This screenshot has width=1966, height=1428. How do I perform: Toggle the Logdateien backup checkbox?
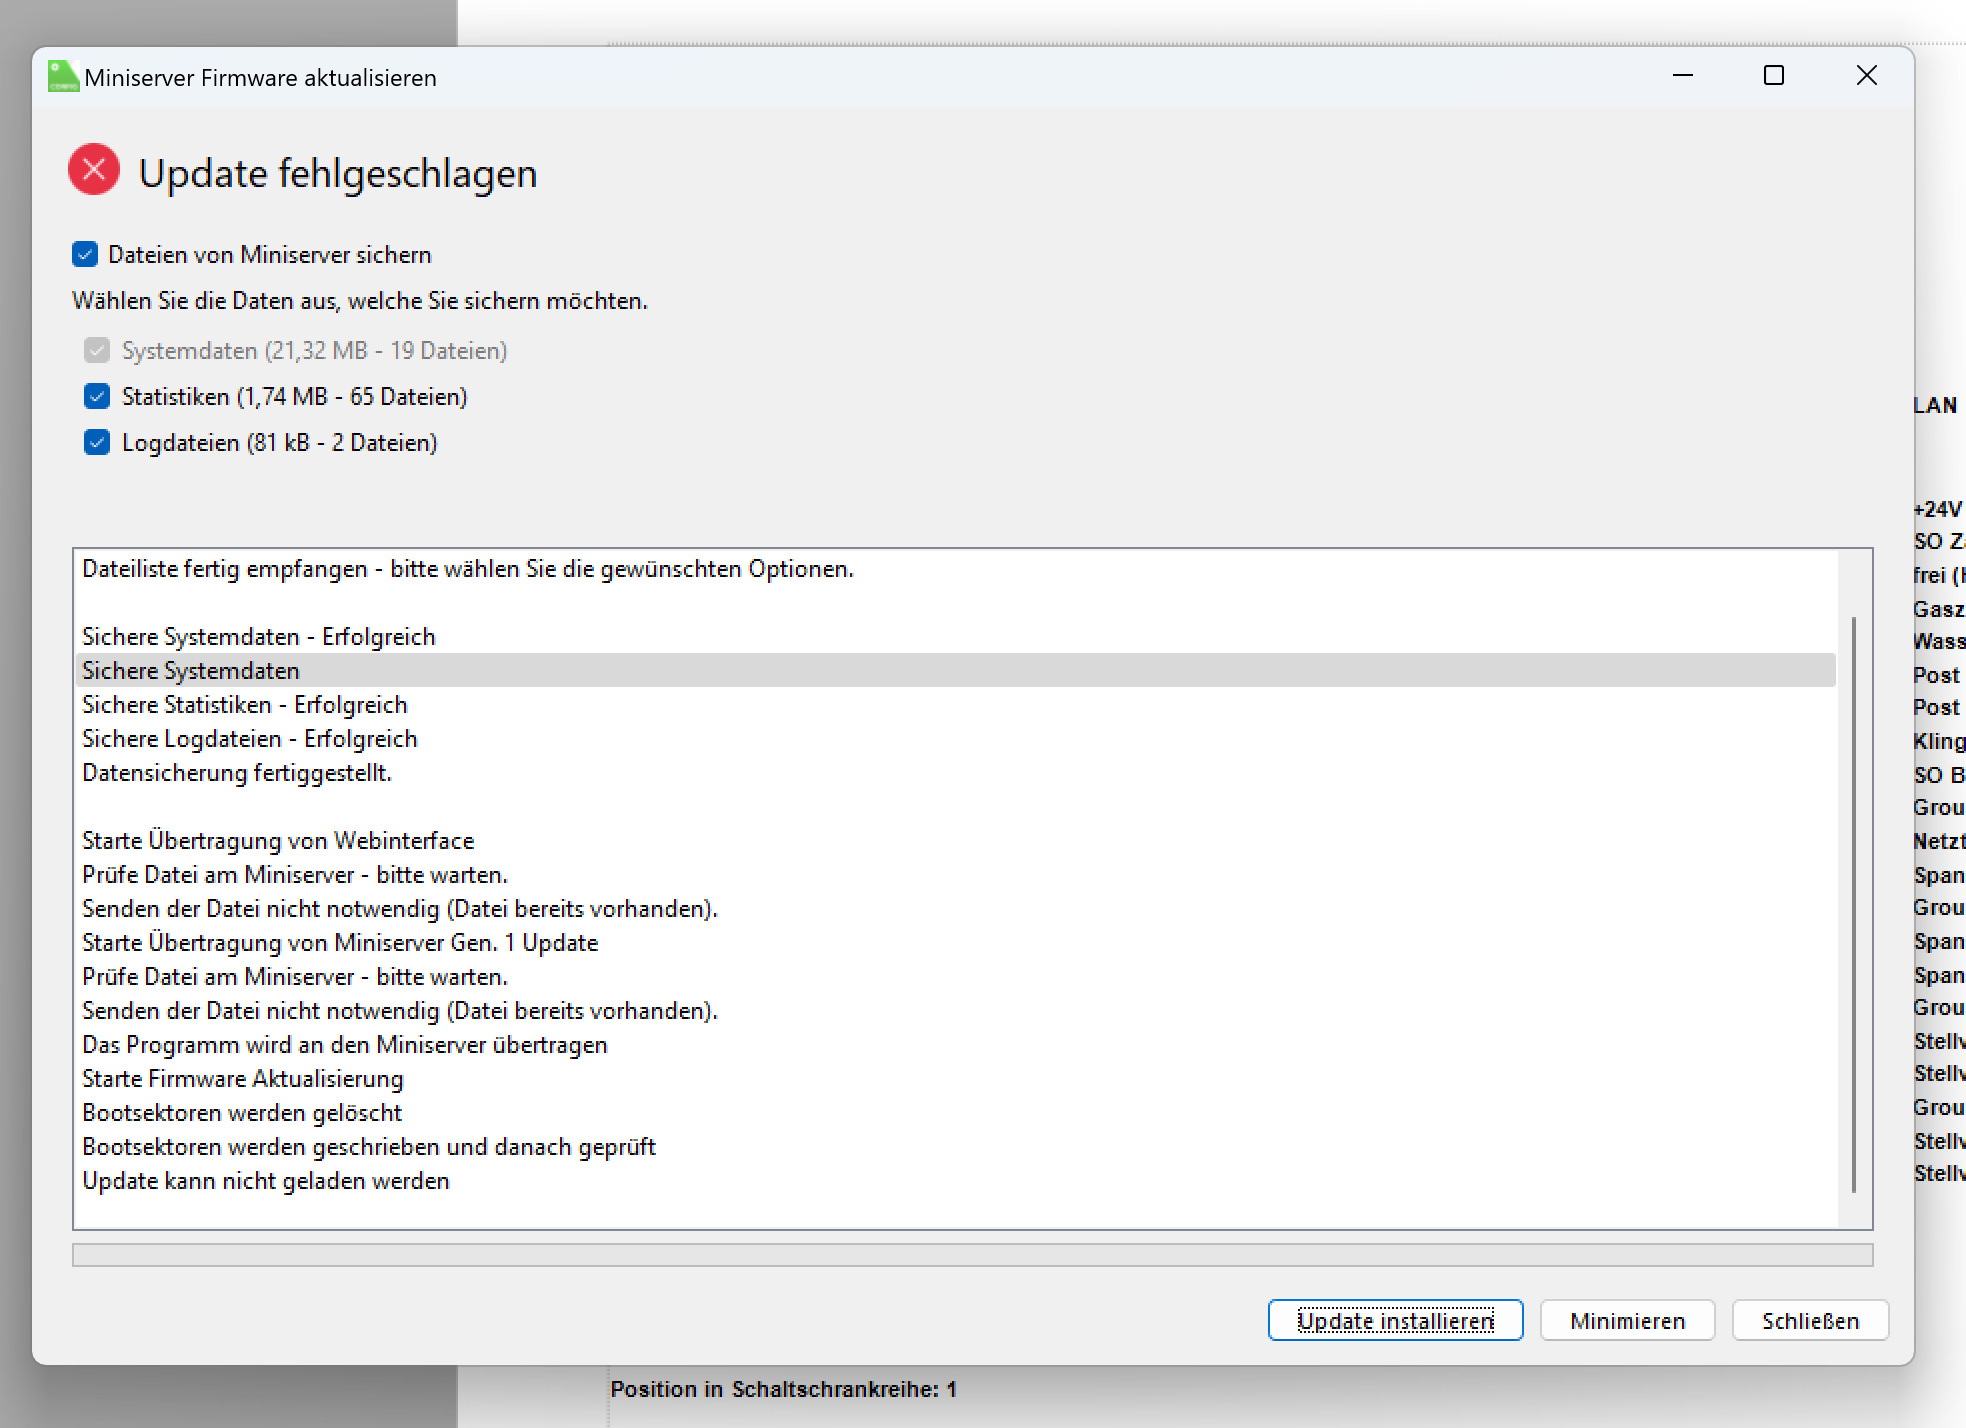pos(97,443)
